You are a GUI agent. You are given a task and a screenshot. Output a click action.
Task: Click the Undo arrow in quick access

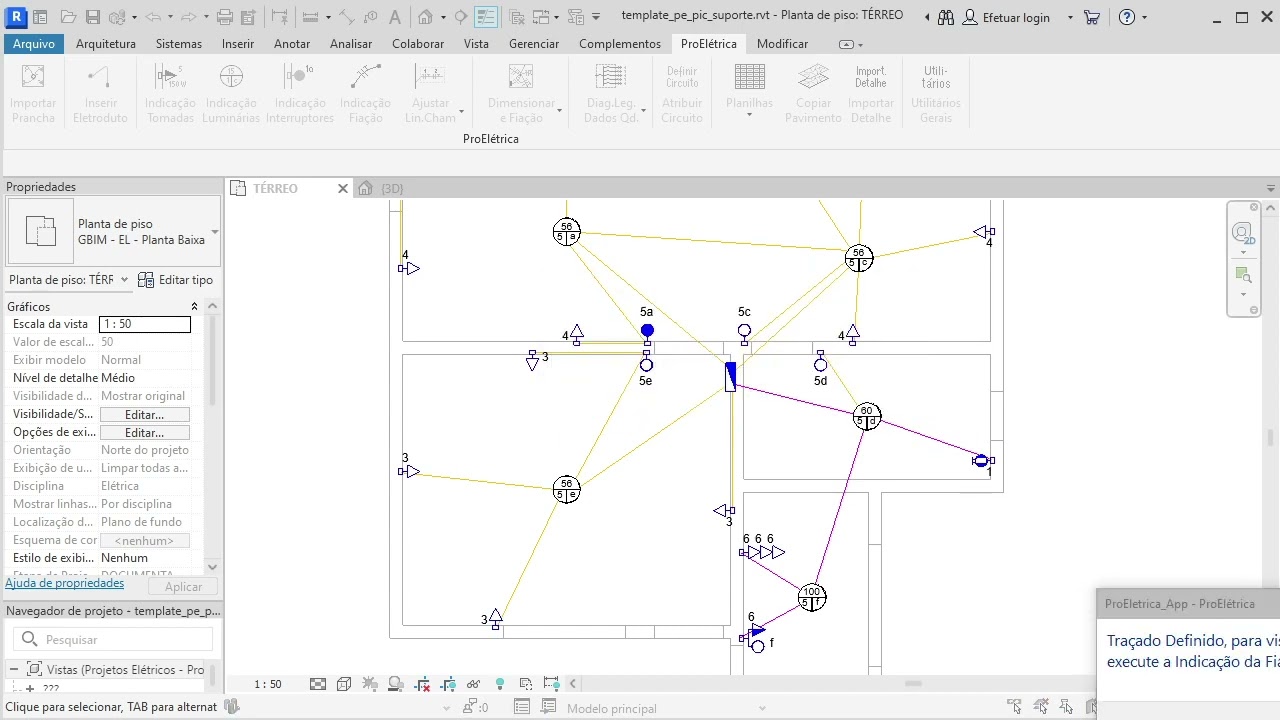click(152, 17)
